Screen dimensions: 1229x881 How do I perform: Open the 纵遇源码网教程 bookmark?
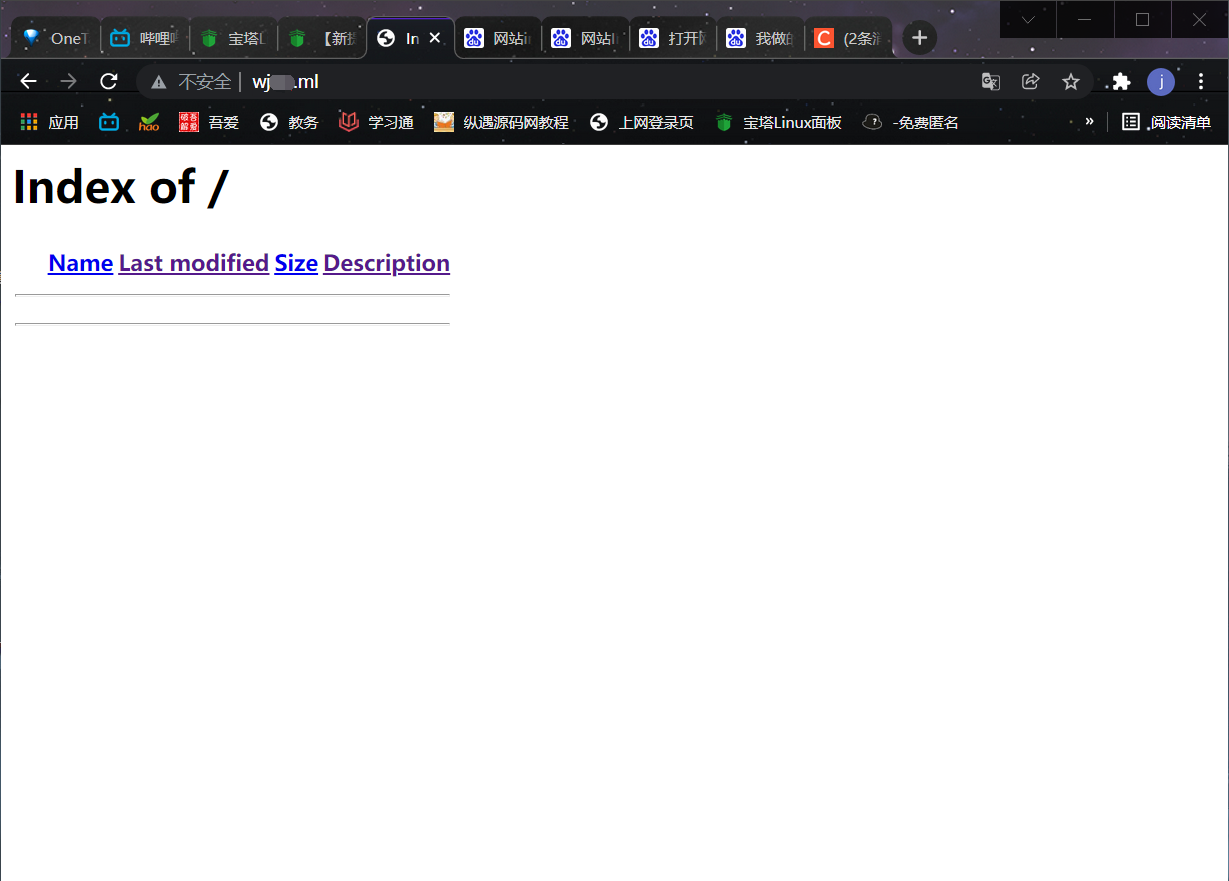[501, 122]
